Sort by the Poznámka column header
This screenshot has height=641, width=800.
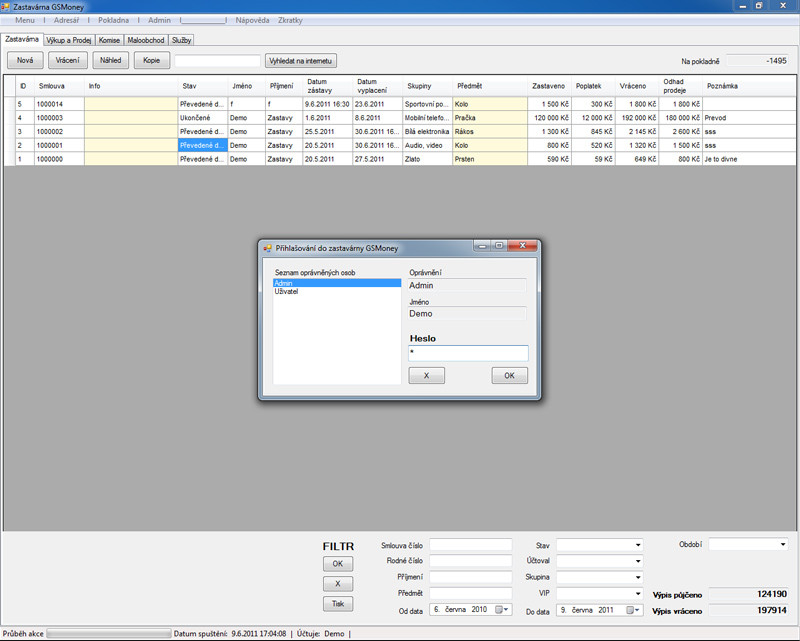tap(748, 86)
